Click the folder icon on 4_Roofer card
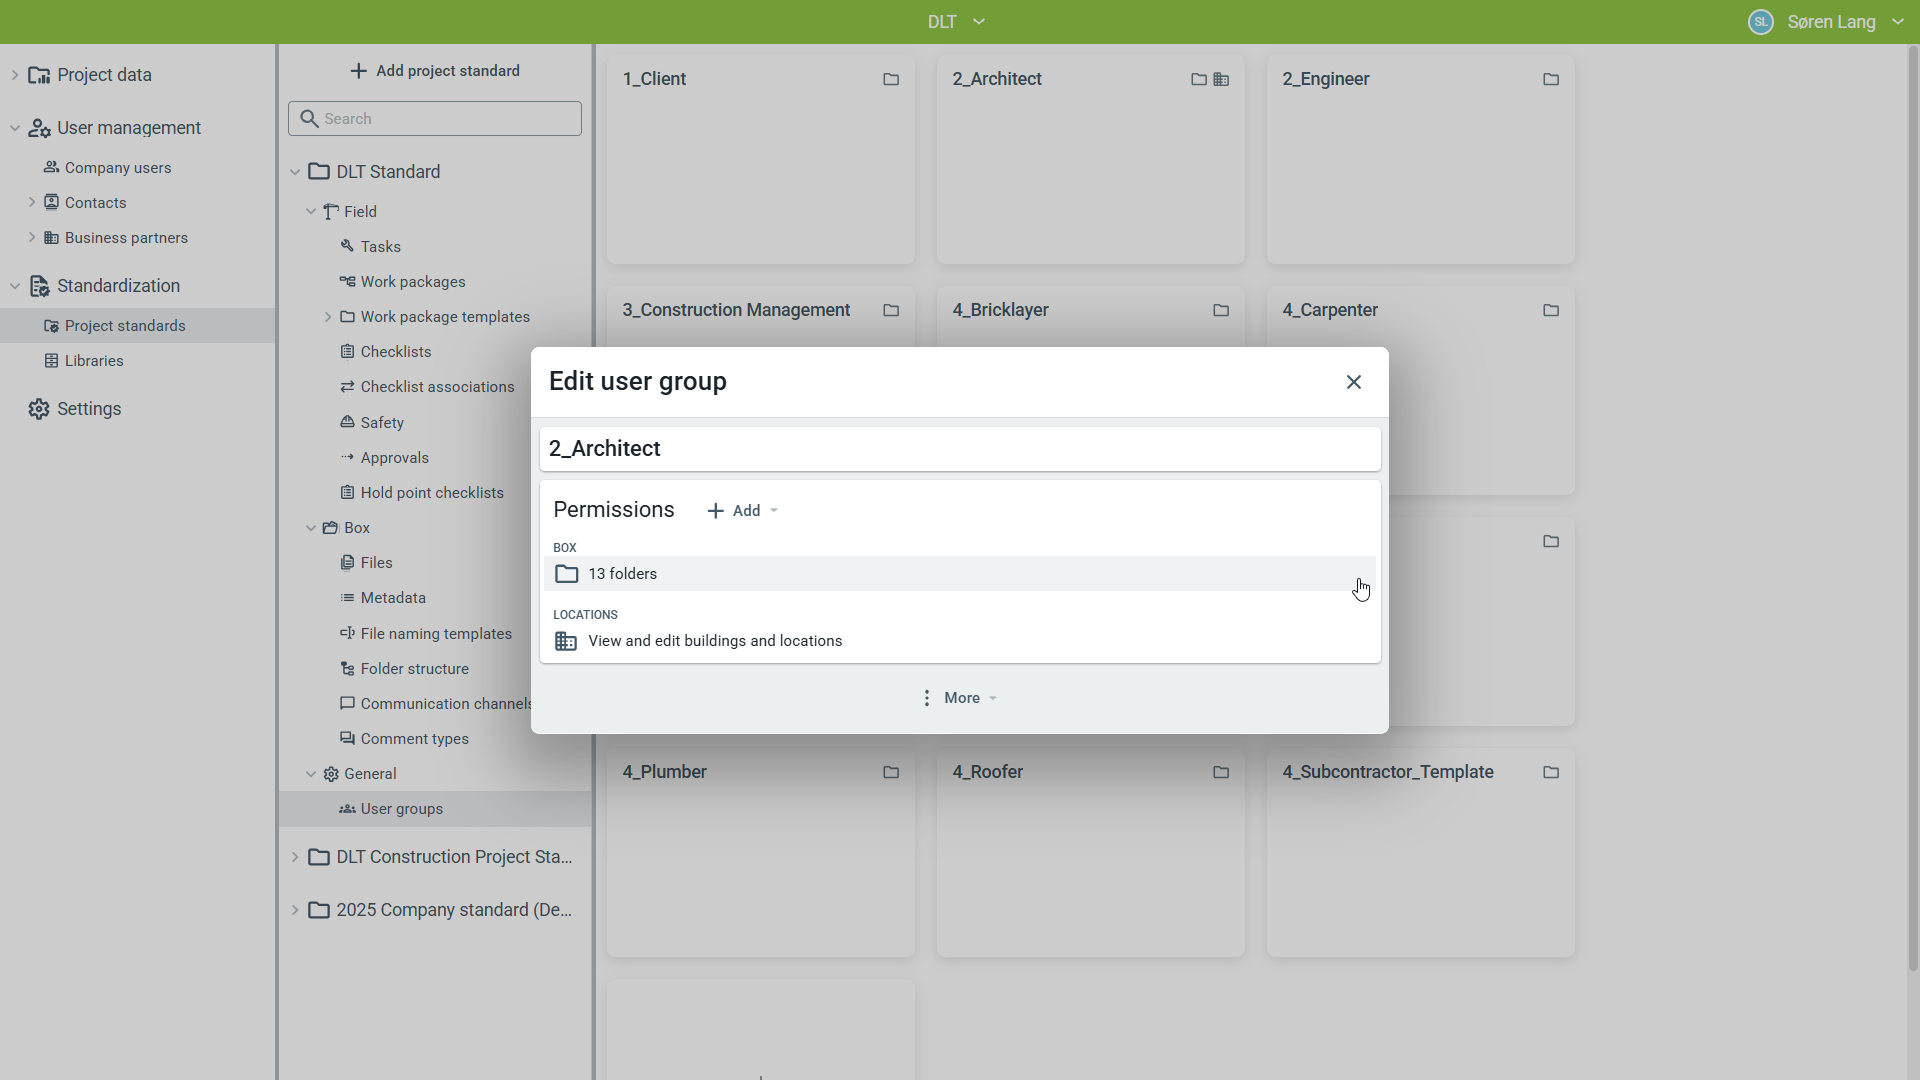Viewport: 1920px width, 1080px height. pyautogui.click(x=1221, y=772)
